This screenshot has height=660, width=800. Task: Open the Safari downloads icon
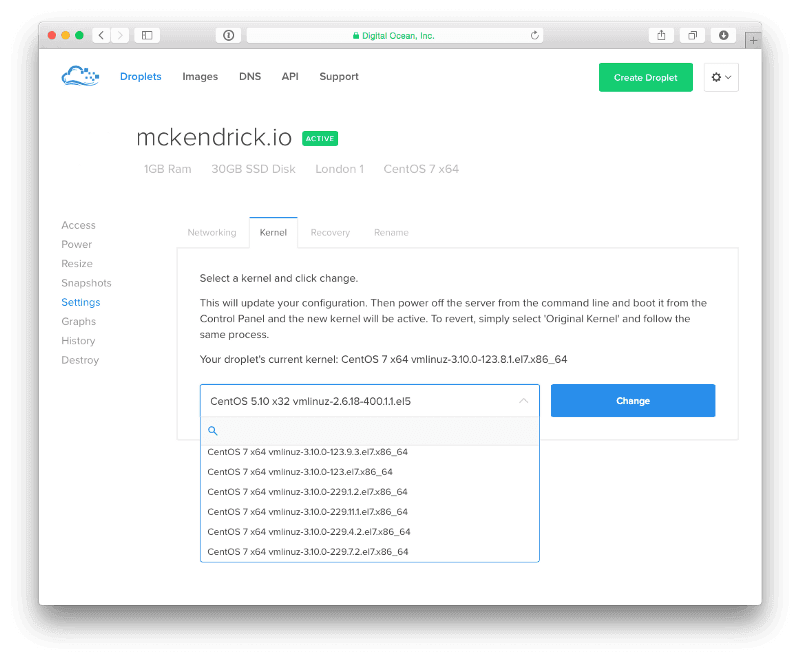[x=724, y=35]
